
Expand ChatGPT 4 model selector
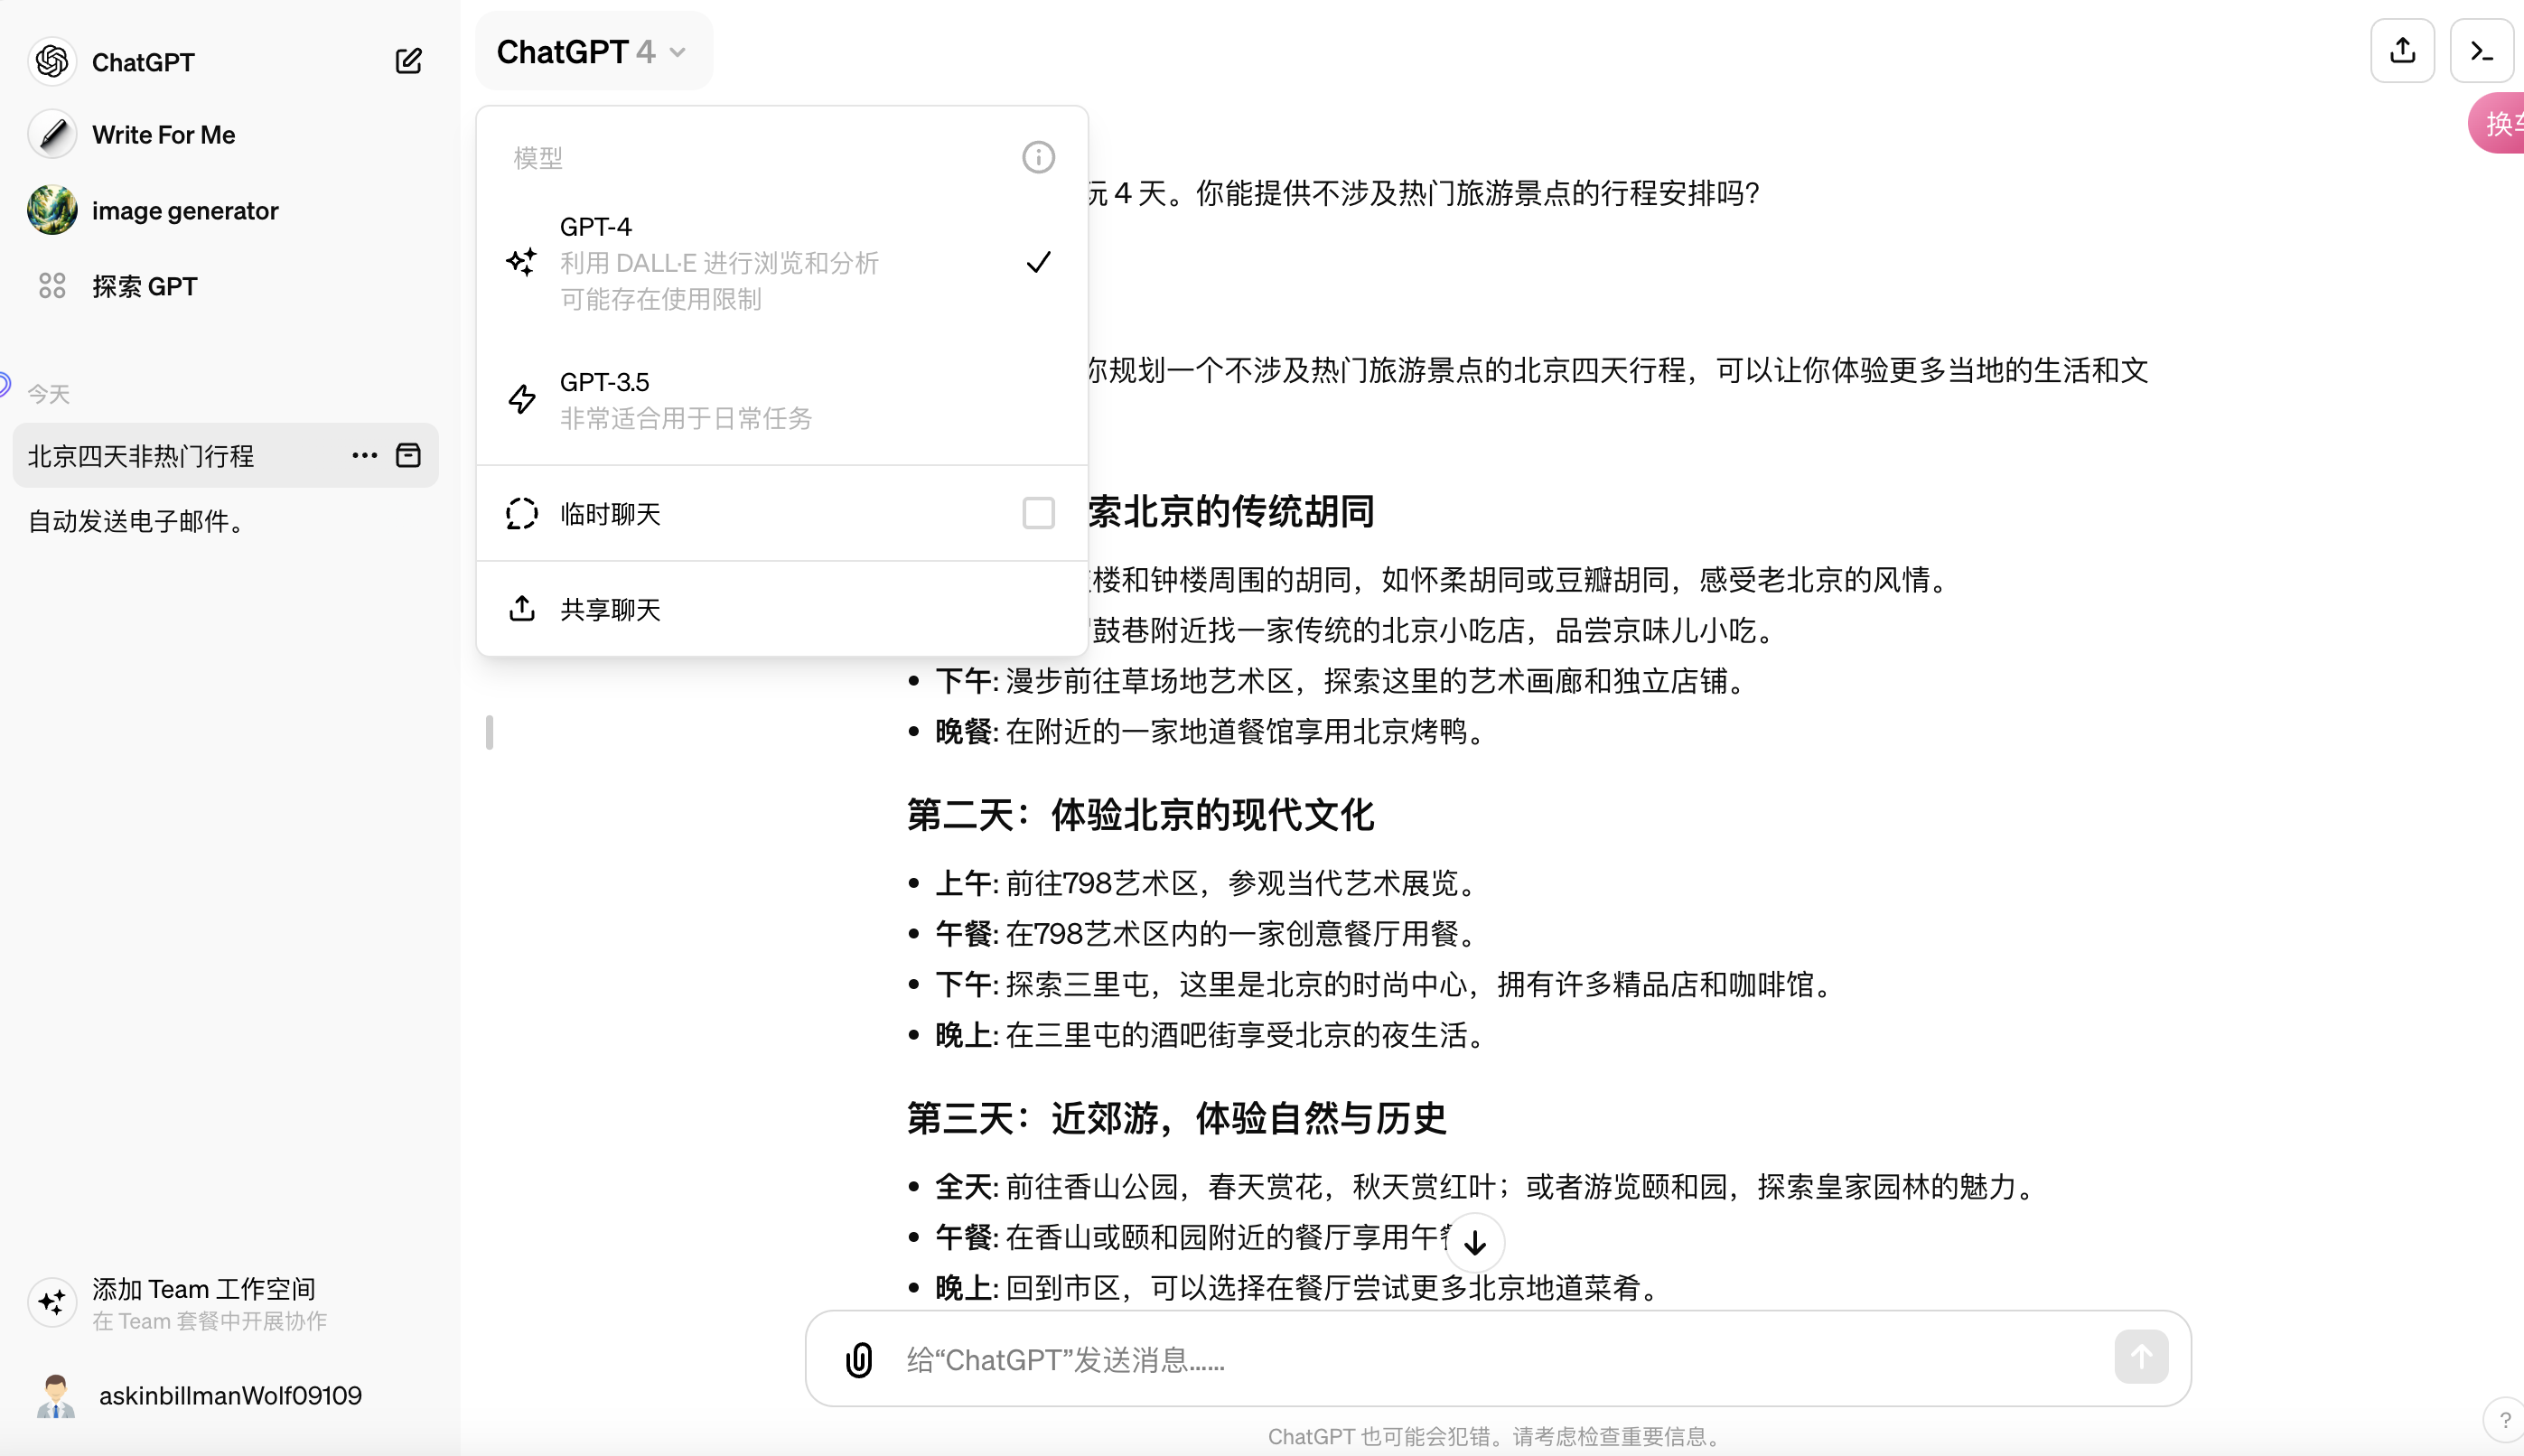coord(593,51)
